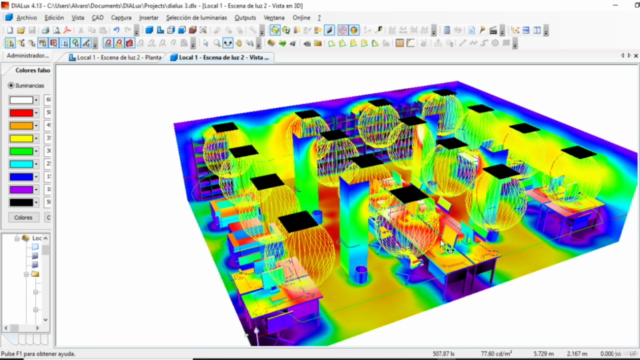Click the New project icon
The height and width of the screenshot is (360, 640).
click(10, 30)
